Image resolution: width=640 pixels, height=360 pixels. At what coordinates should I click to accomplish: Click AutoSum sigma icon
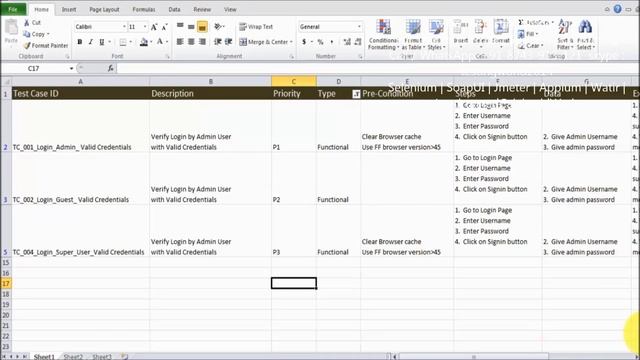521,22
